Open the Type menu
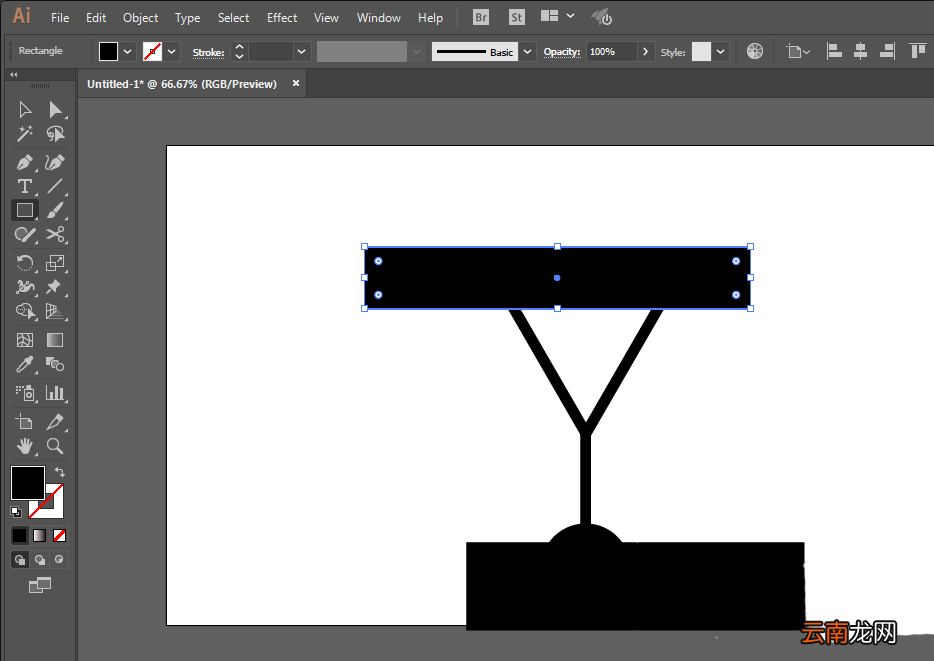934x661 pixels. (188, 18)
